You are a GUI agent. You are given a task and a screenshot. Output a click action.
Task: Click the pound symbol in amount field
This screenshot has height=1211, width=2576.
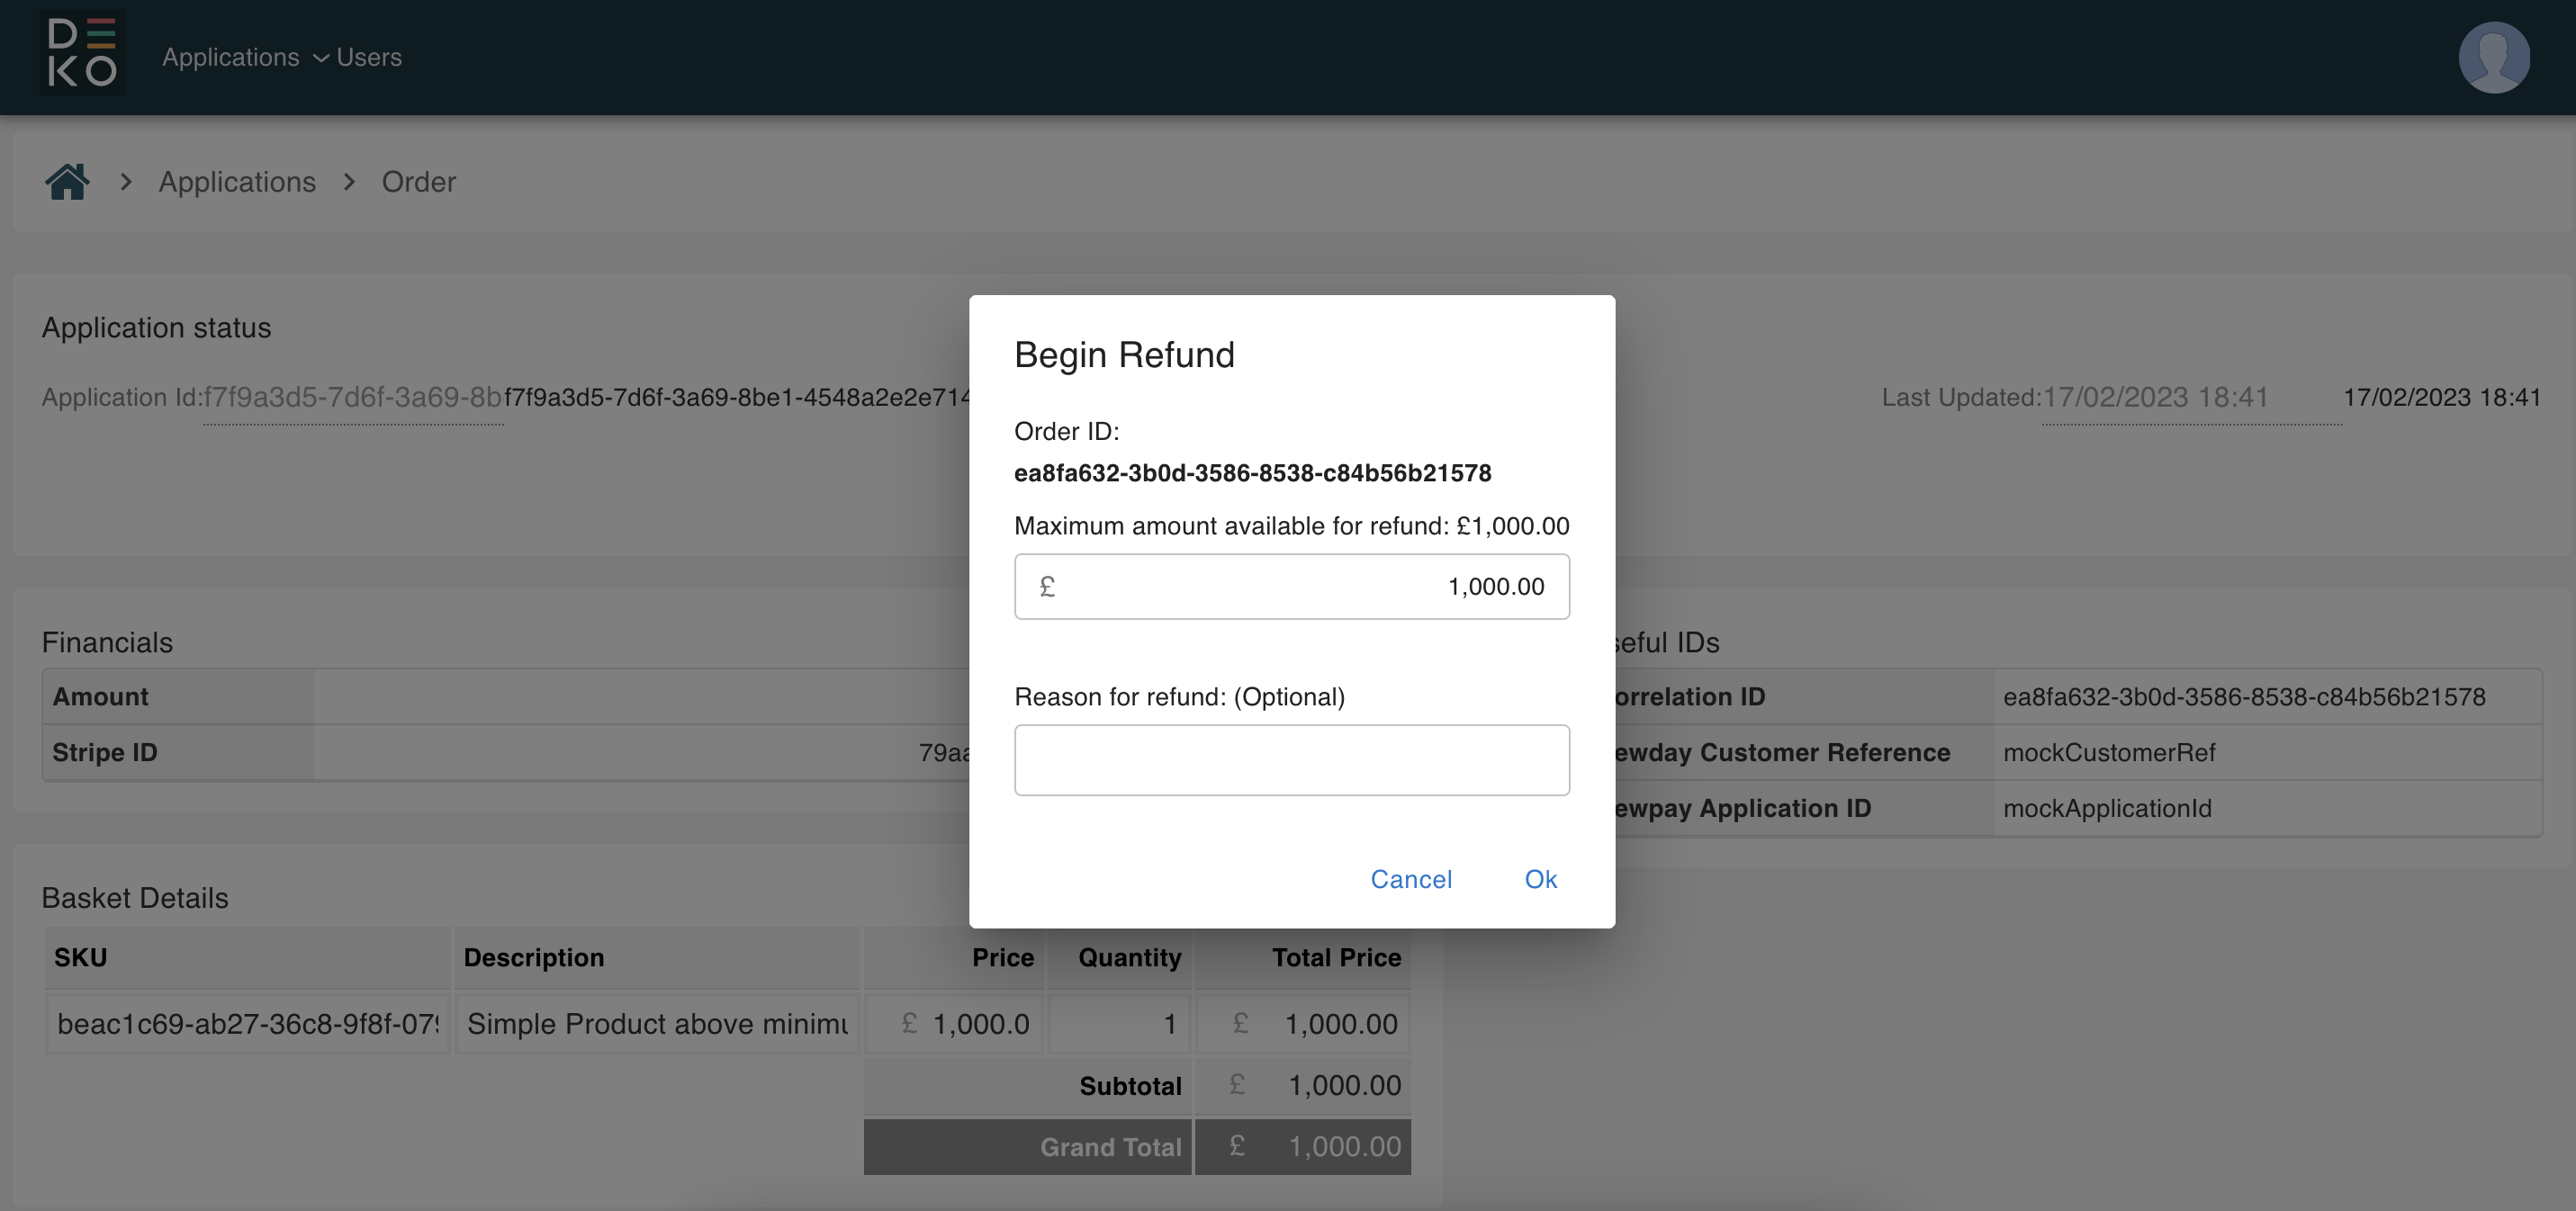[x=1047, y=587]
